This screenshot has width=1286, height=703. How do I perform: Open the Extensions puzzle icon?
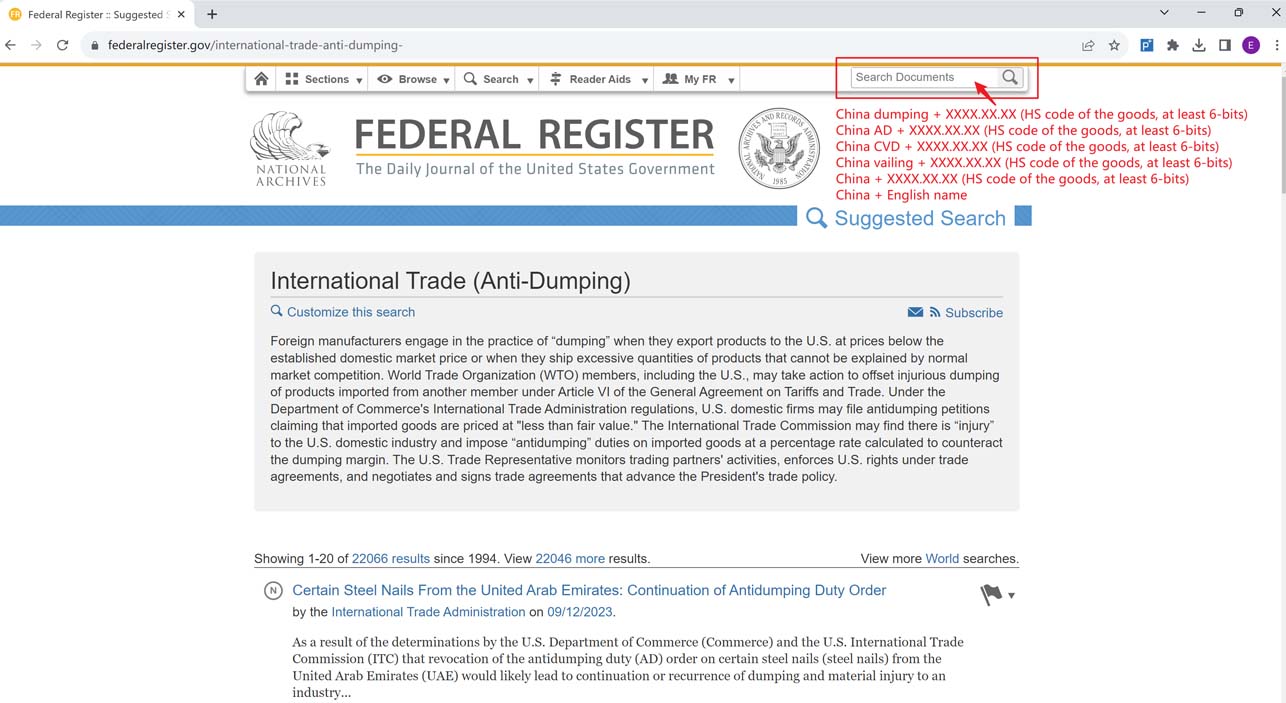[1173, 45]
